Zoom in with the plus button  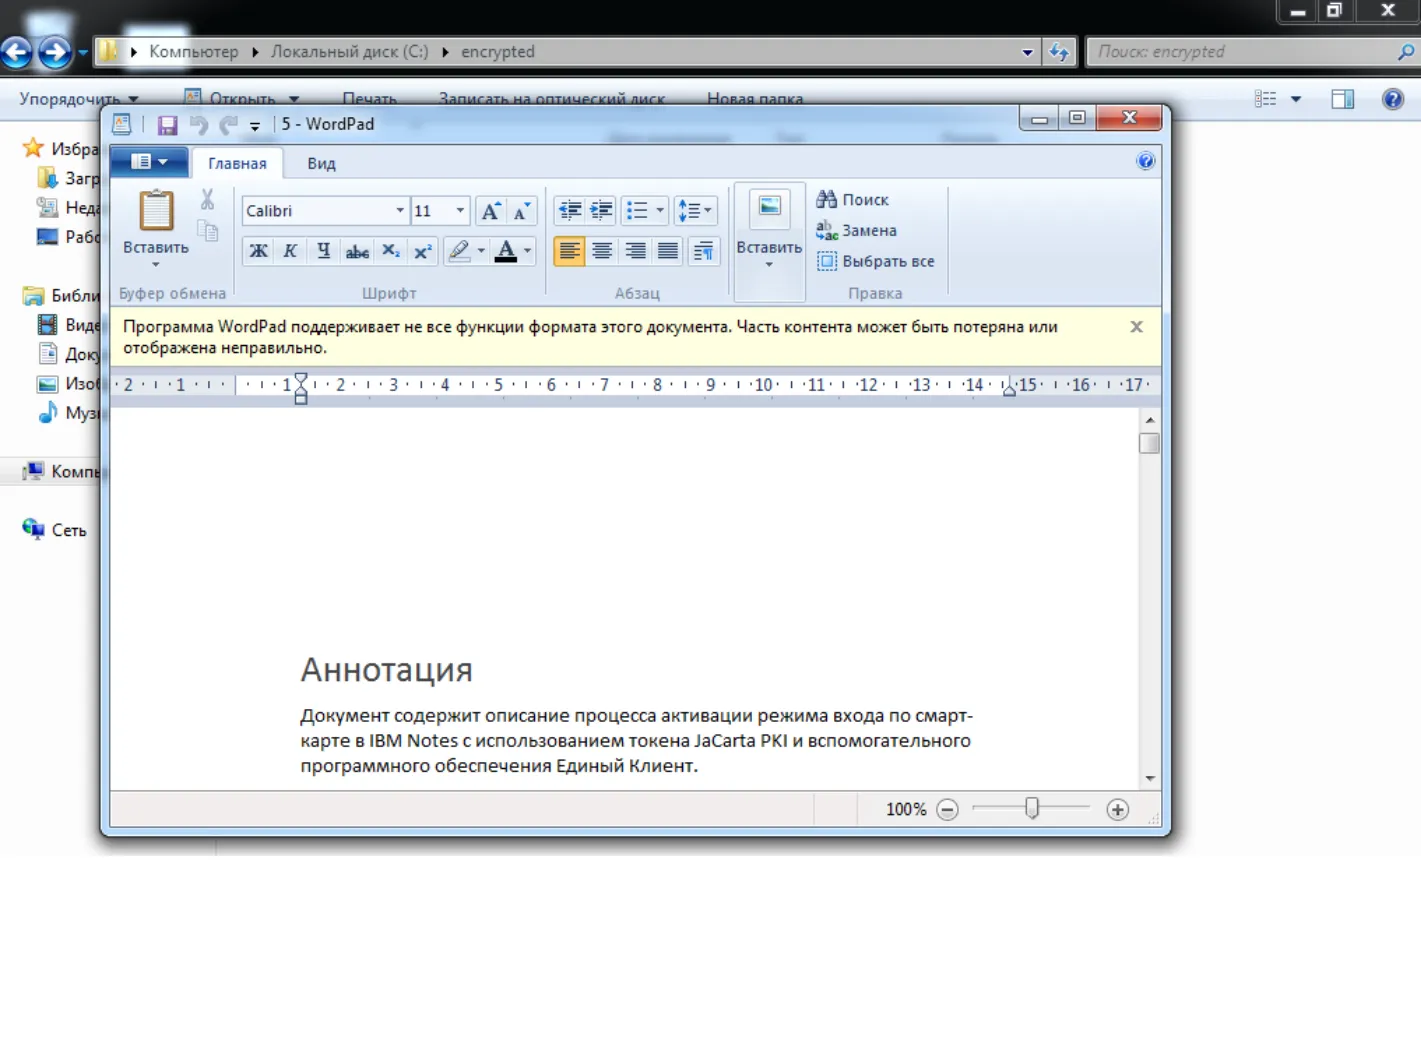click(x=1118, y=810)
